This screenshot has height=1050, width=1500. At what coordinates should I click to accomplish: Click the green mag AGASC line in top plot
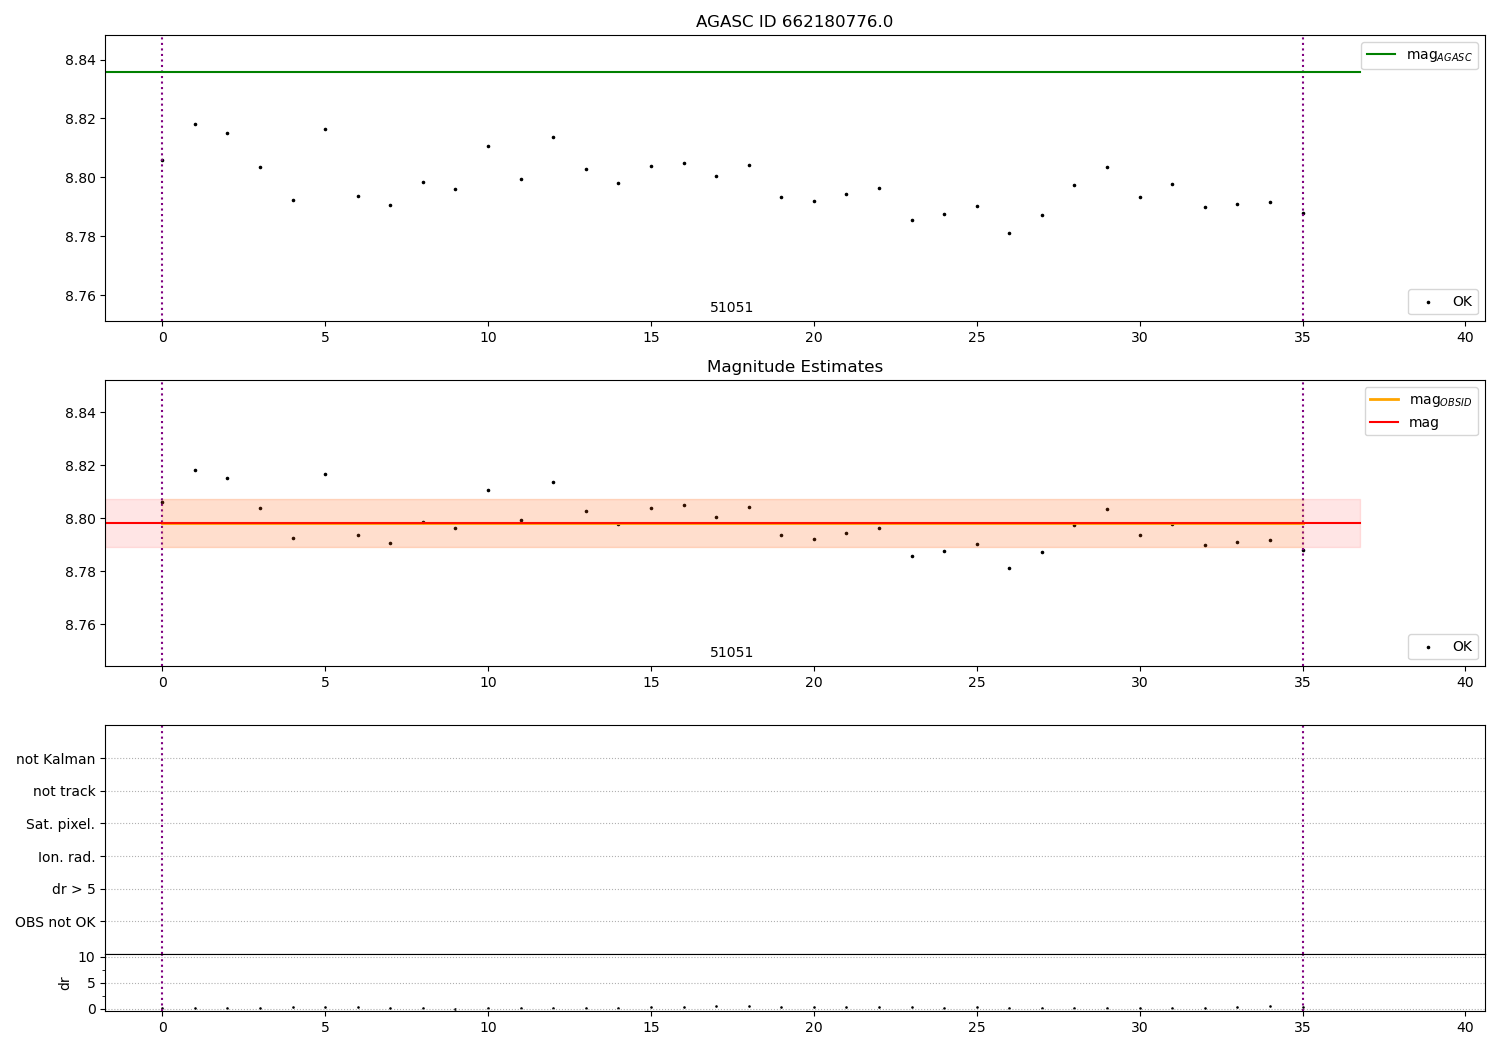click(x=732, y=72)
